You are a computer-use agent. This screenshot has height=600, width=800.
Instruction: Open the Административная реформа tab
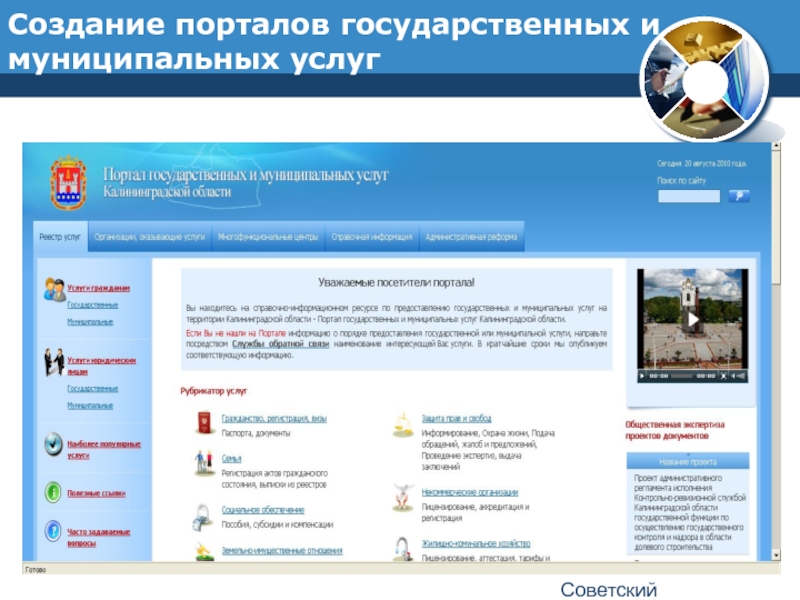coord(471,237)
